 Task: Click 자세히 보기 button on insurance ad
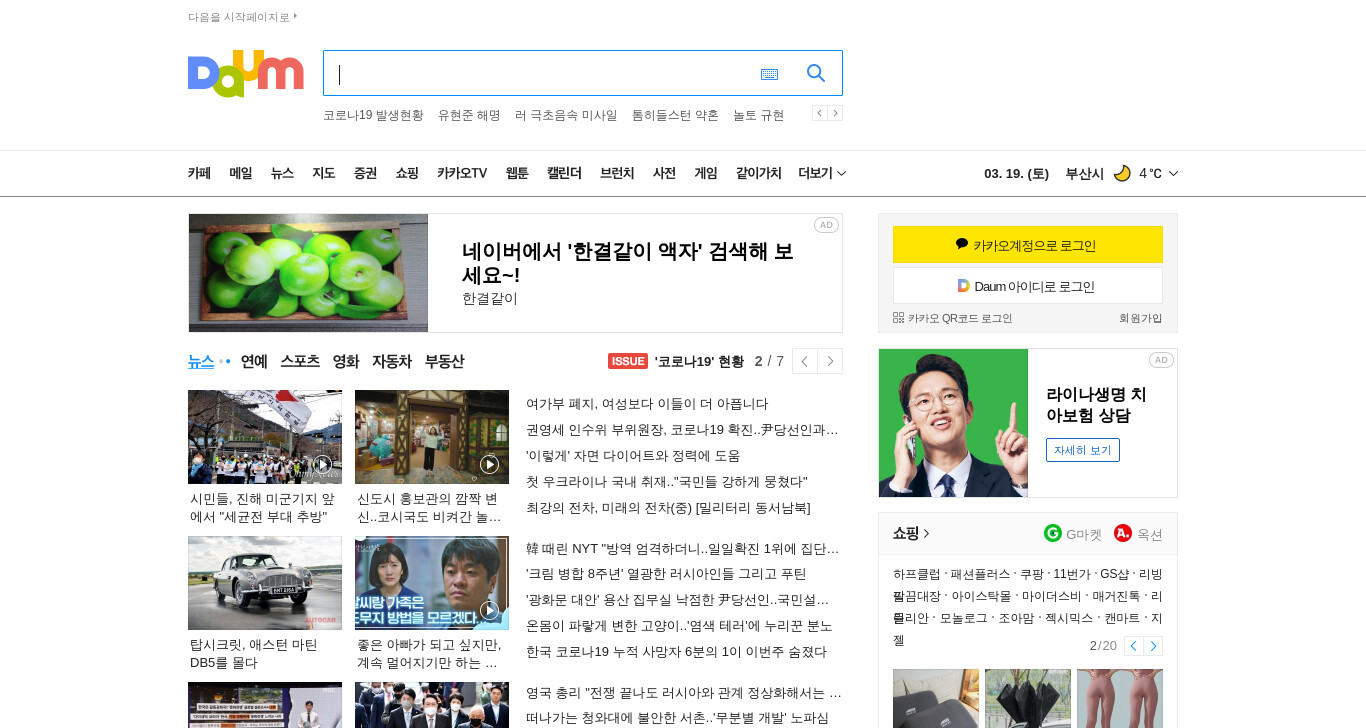(1083, 450)
